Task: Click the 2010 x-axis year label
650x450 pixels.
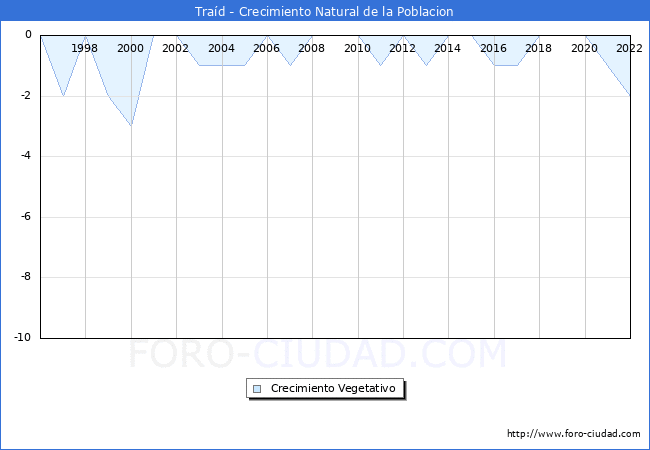Action: click(x=357, y=48)
